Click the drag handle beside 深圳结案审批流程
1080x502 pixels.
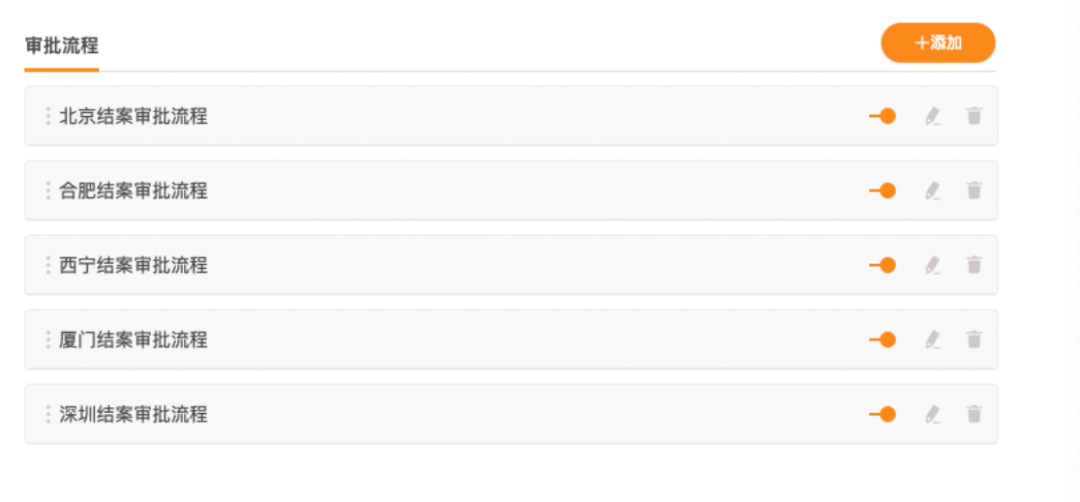pos(48,415)
